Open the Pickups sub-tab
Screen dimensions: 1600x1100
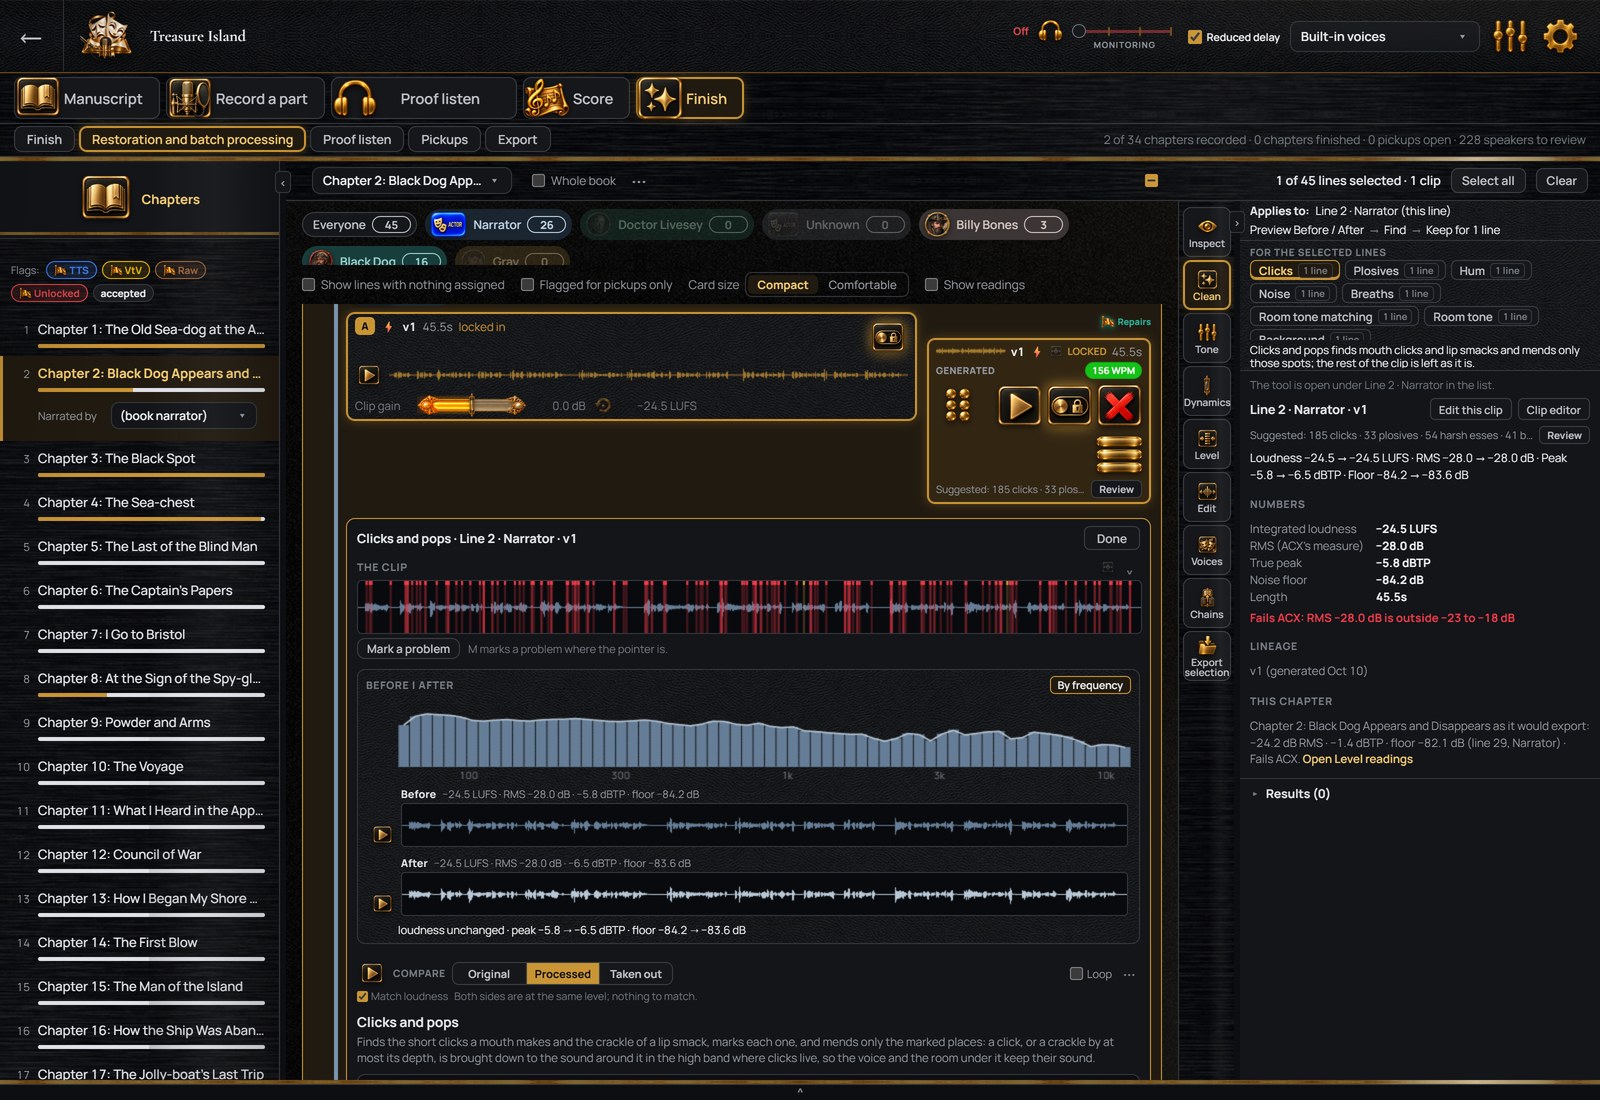click(x=444, y=140)
